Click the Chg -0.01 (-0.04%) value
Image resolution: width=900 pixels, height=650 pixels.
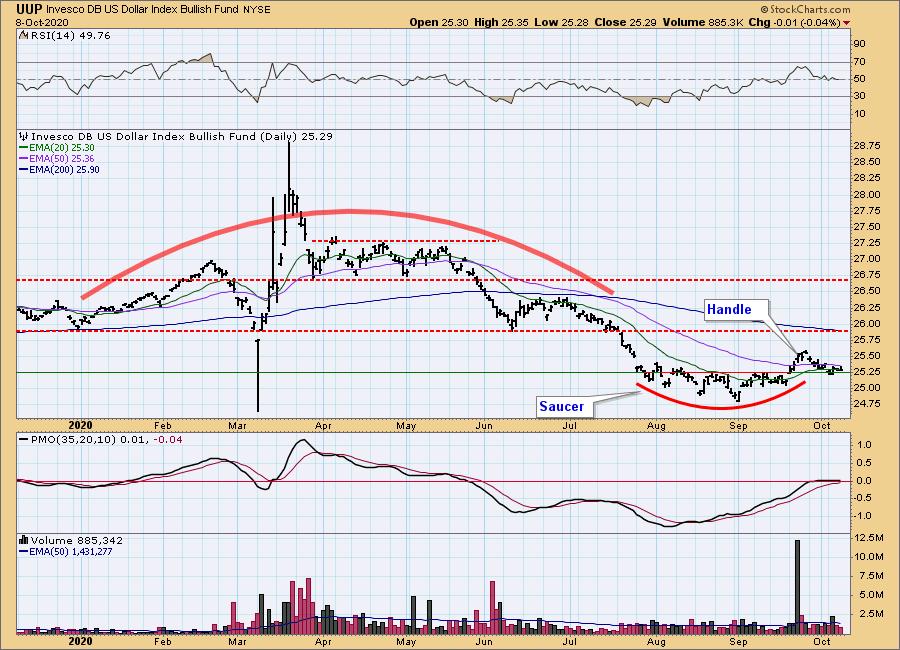coord(794,22)
